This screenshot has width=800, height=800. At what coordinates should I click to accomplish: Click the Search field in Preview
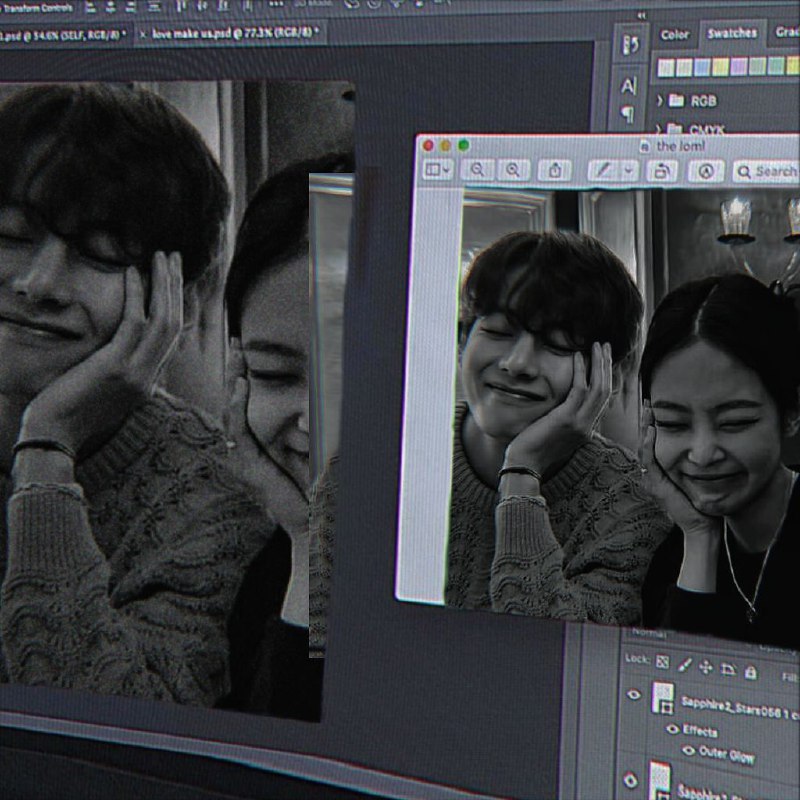point(766,172)
